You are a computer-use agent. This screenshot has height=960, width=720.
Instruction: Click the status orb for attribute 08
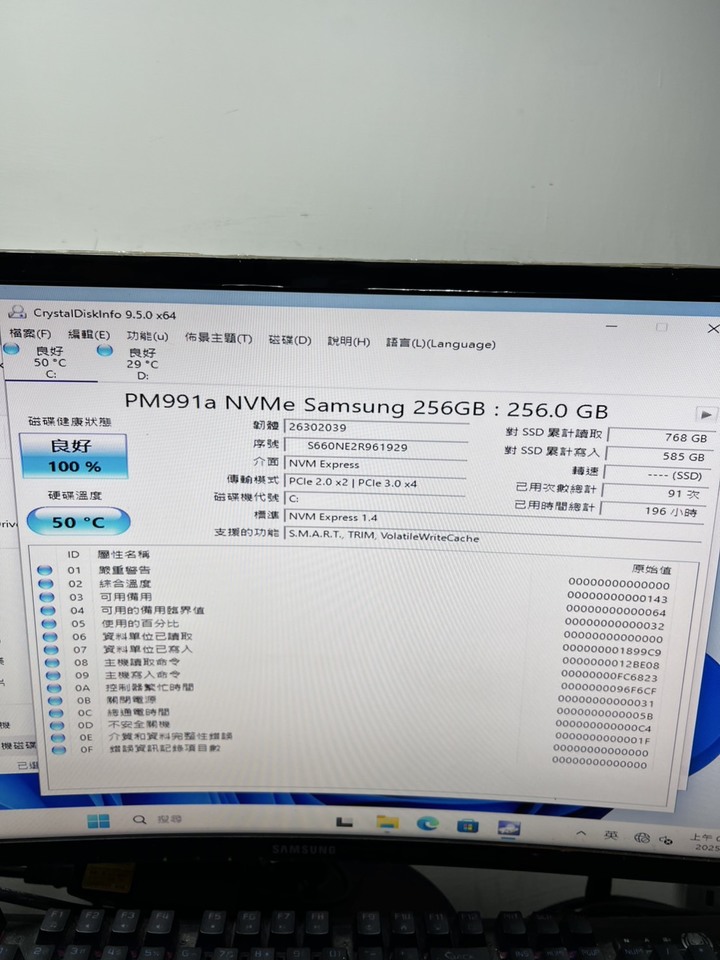pyautogui.click(x=52, y=662)
